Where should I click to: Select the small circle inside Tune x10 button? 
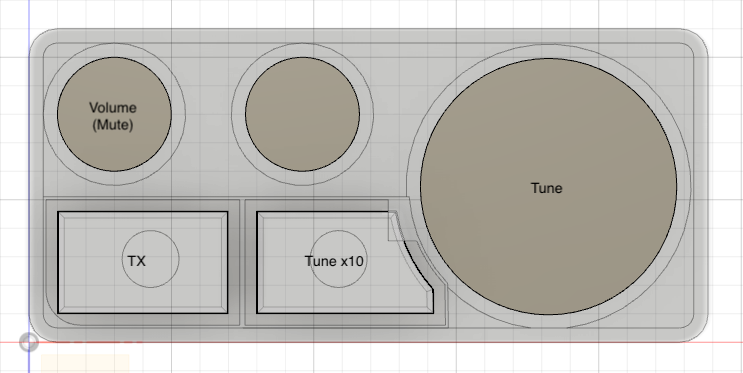pos(338,259)
